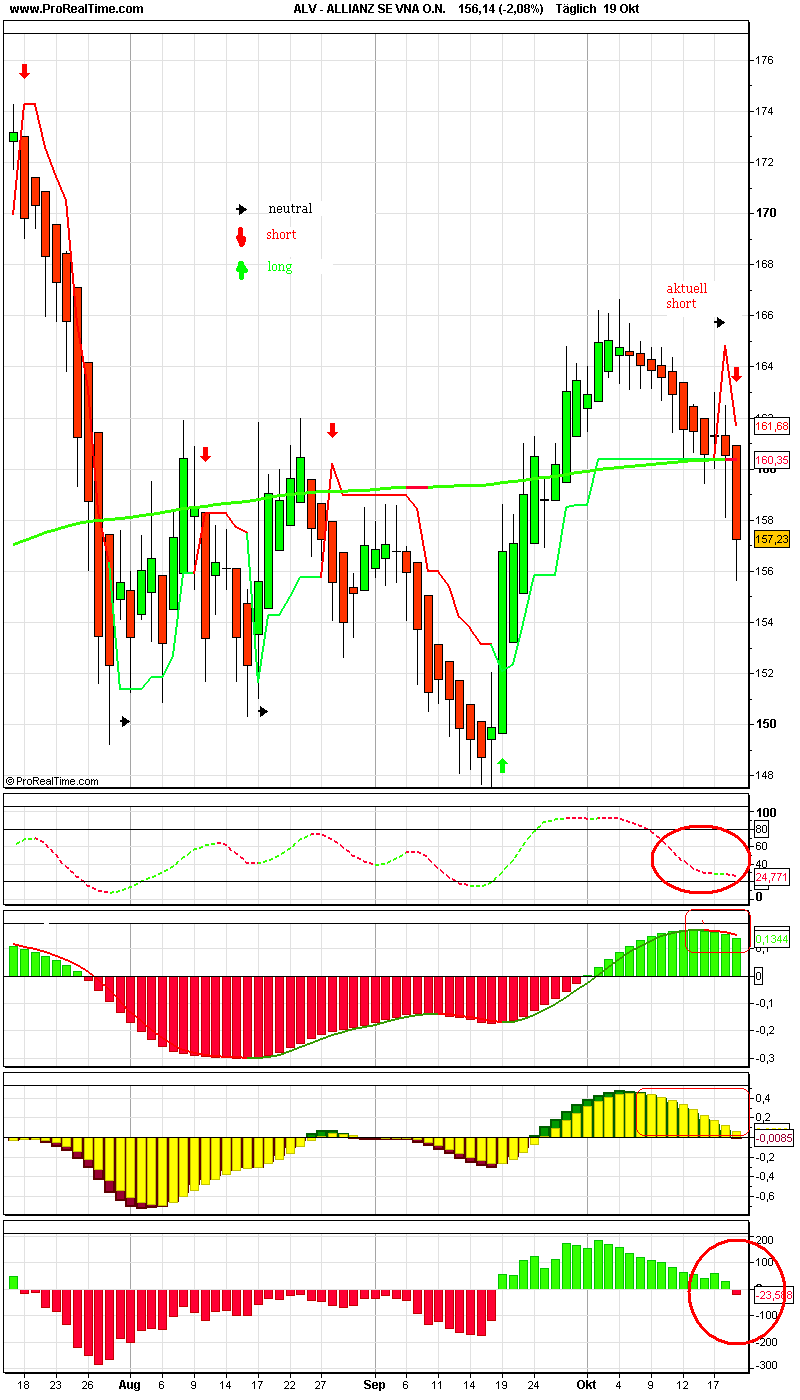
Task: Toggle the "long" legend text entry
Action: coord(278,267)
